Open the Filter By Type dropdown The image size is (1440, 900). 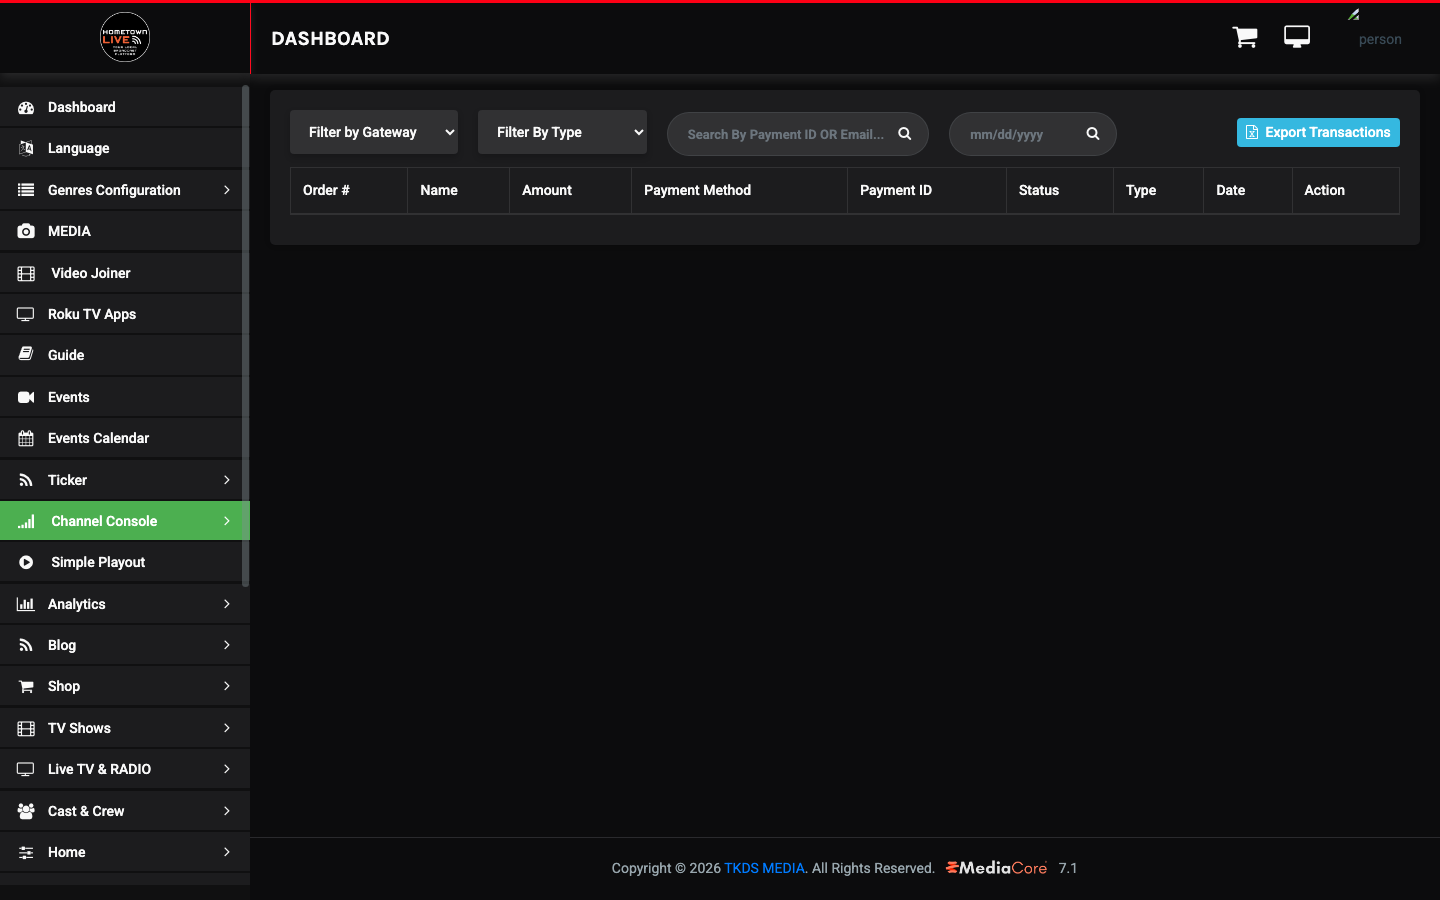pyautogui.click(x=562, y=132)
